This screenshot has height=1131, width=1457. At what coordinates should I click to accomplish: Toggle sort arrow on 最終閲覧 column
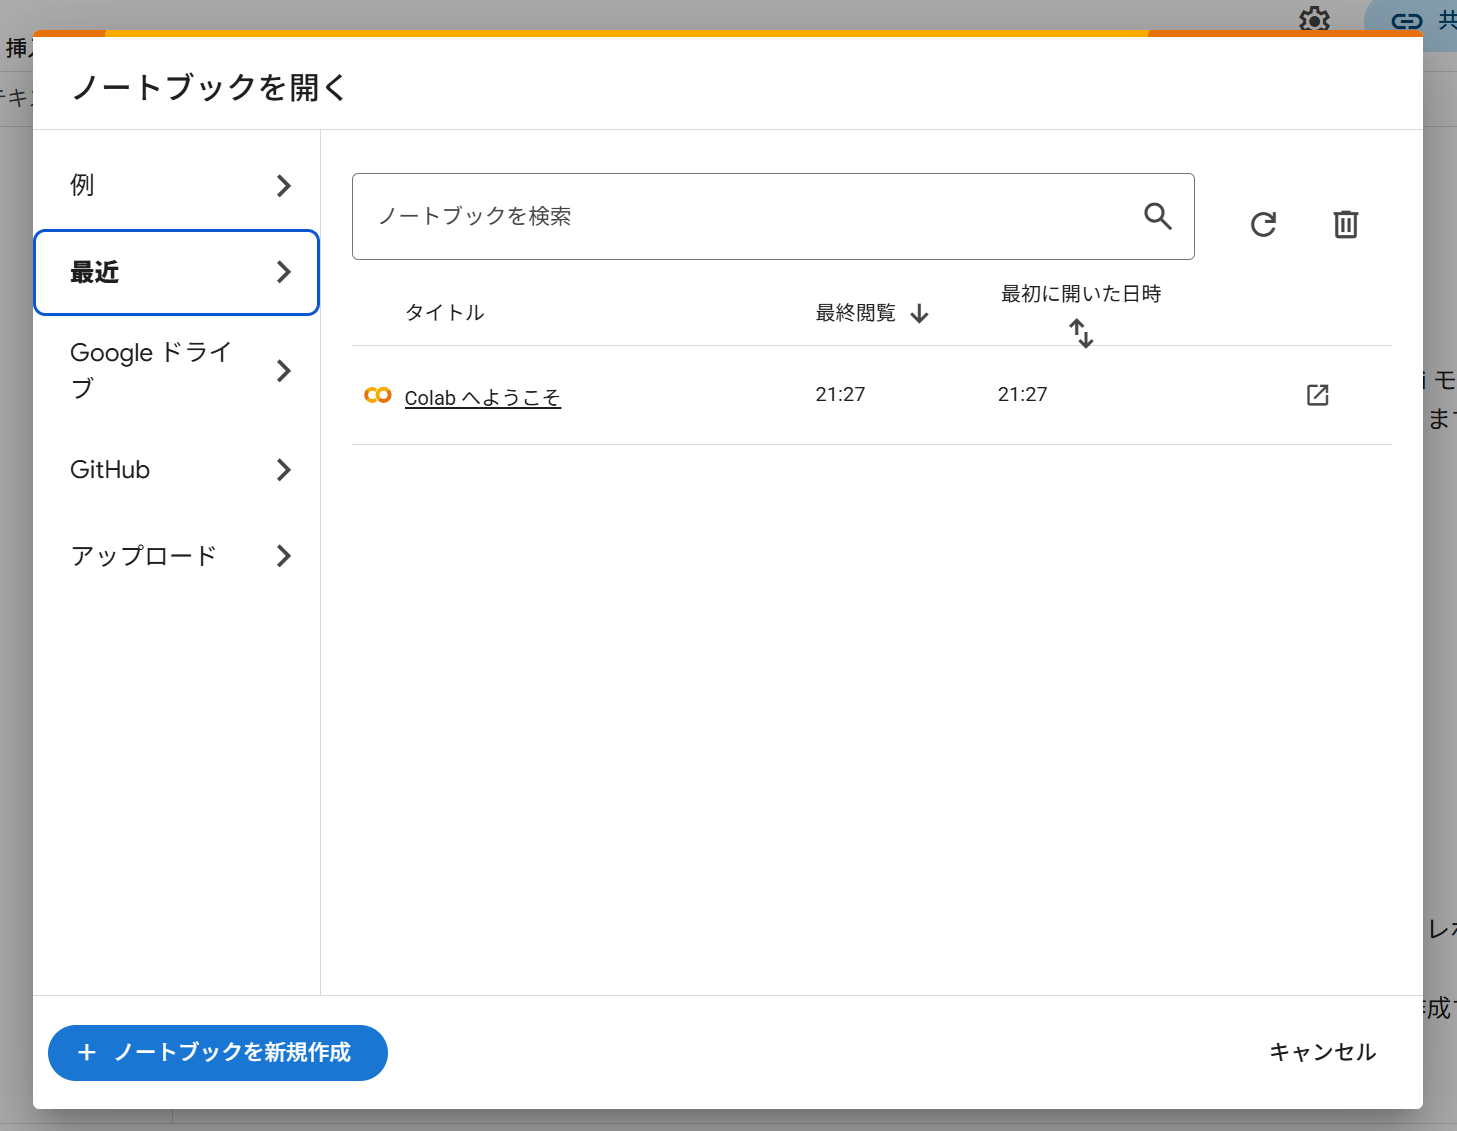(920, 314)
